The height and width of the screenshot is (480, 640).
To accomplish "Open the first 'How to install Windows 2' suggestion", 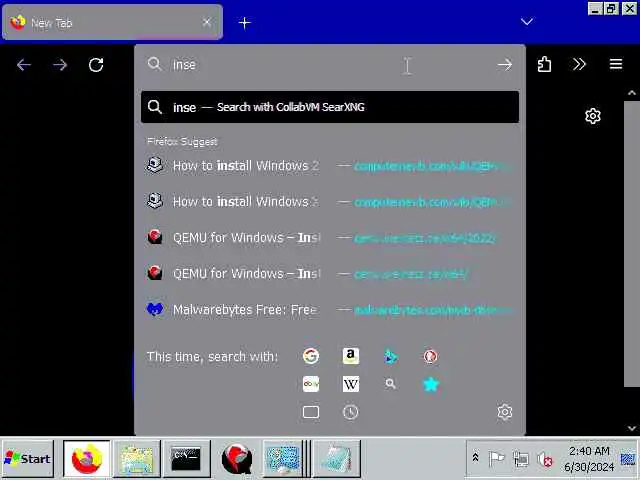I will tap(330, 166).
